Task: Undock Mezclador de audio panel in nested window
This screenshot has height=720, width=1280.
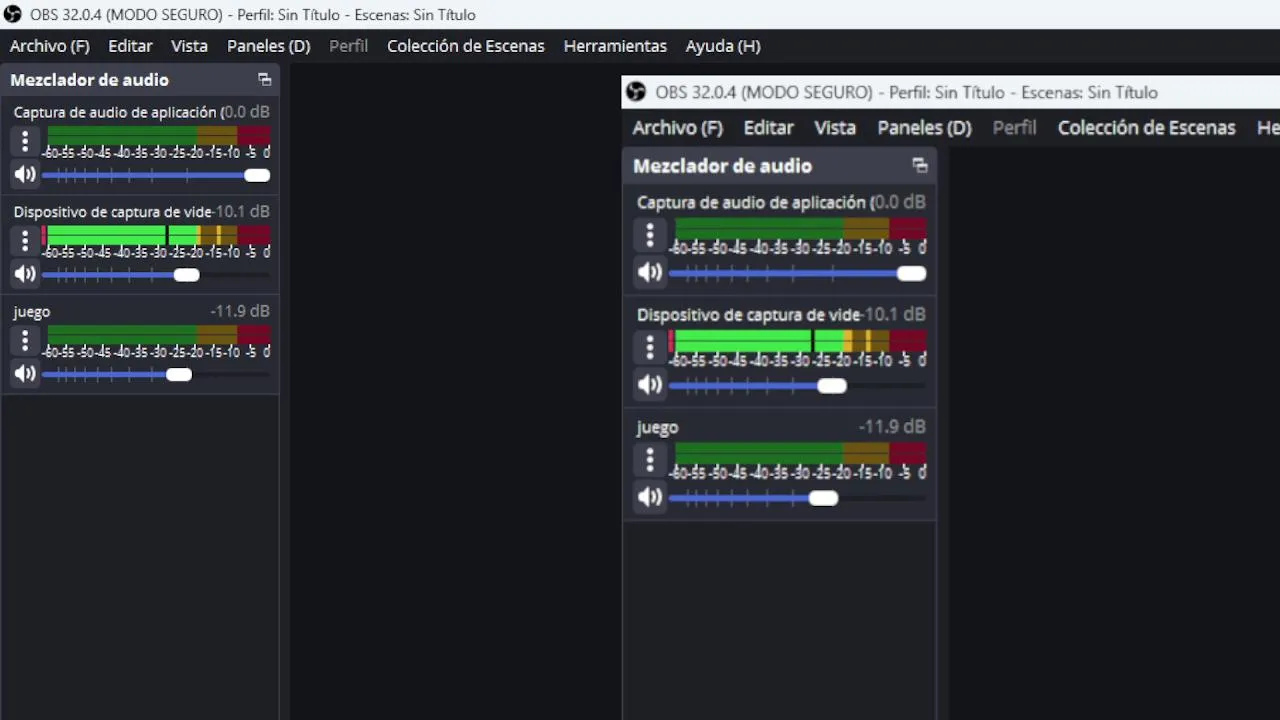Action: coord(920,166)
